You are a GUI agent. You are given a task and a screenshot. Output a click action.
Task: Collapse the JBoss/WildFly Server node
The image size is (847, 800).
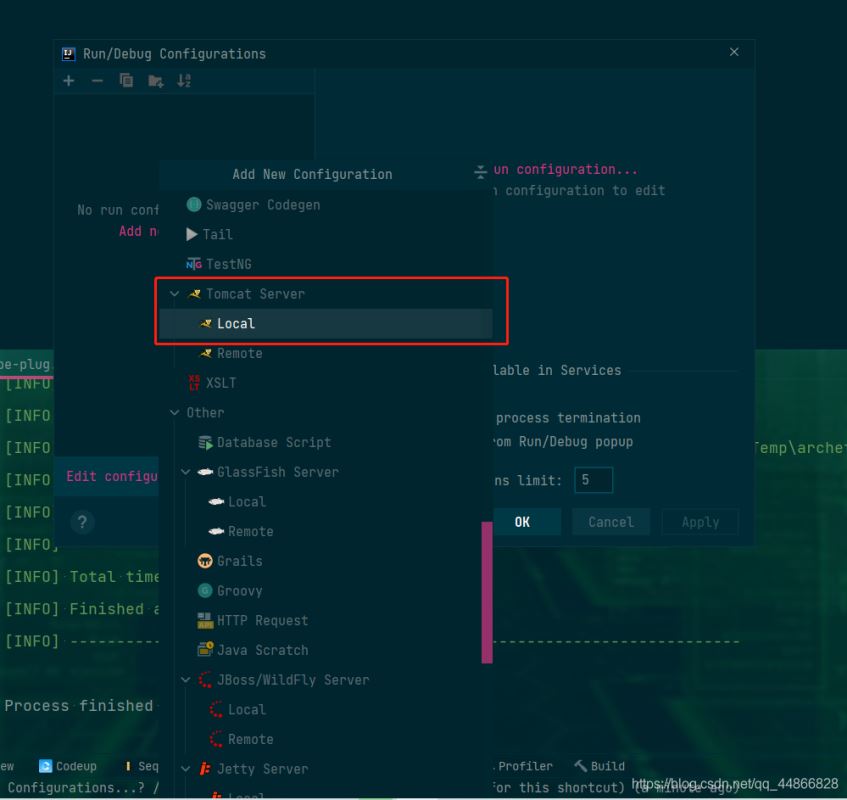point(186,680)
